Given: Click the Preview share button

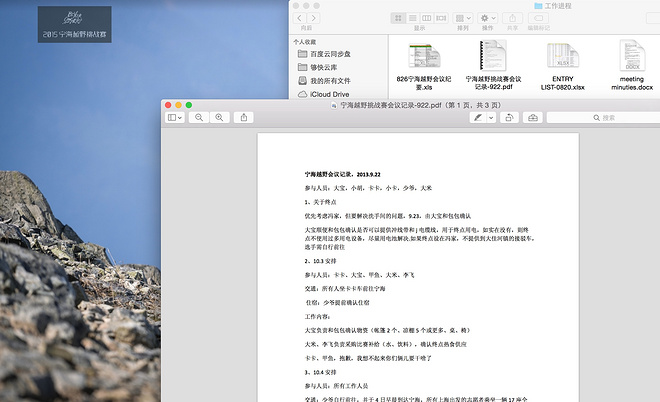Looking at the screenshot, I should click(x=244, y=118).
